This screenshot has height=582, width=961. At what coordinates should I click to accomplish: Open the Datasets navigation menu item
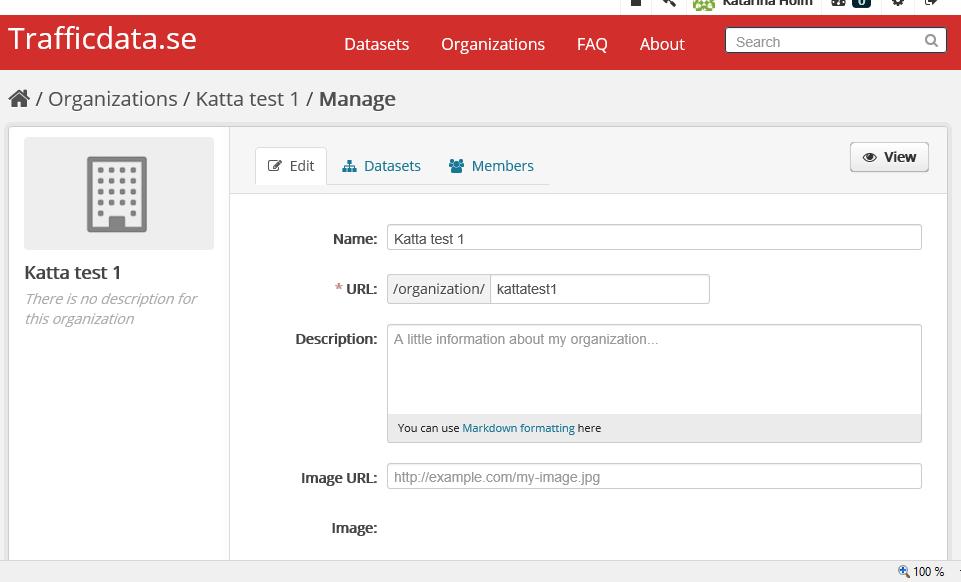click(376, 44)
